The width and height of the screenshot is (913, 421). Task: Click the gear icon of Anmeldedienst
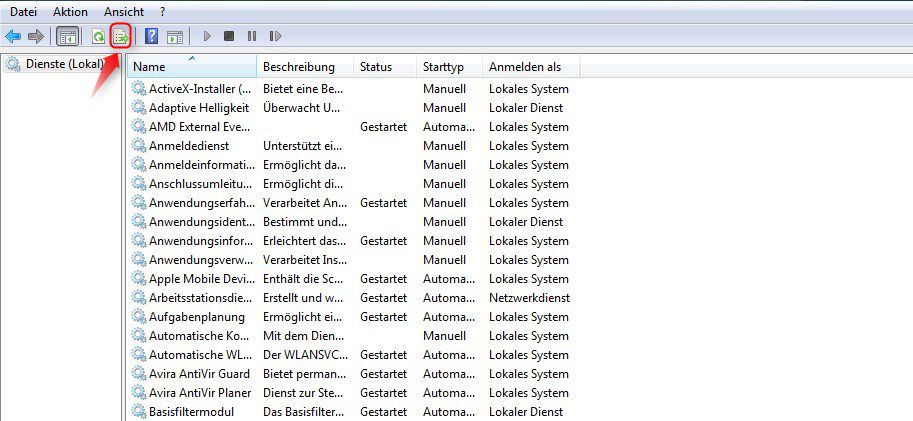click(139, 146)
